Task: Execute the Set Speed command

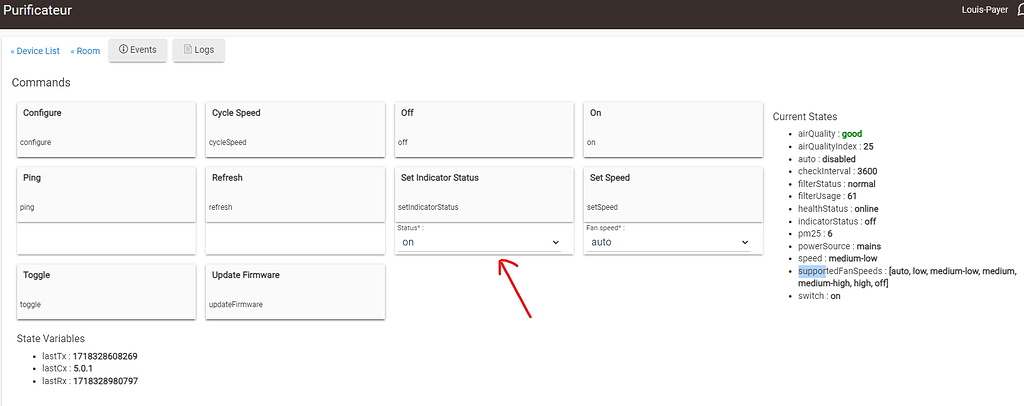Action: pyautogui.click(x=673, y=195)
